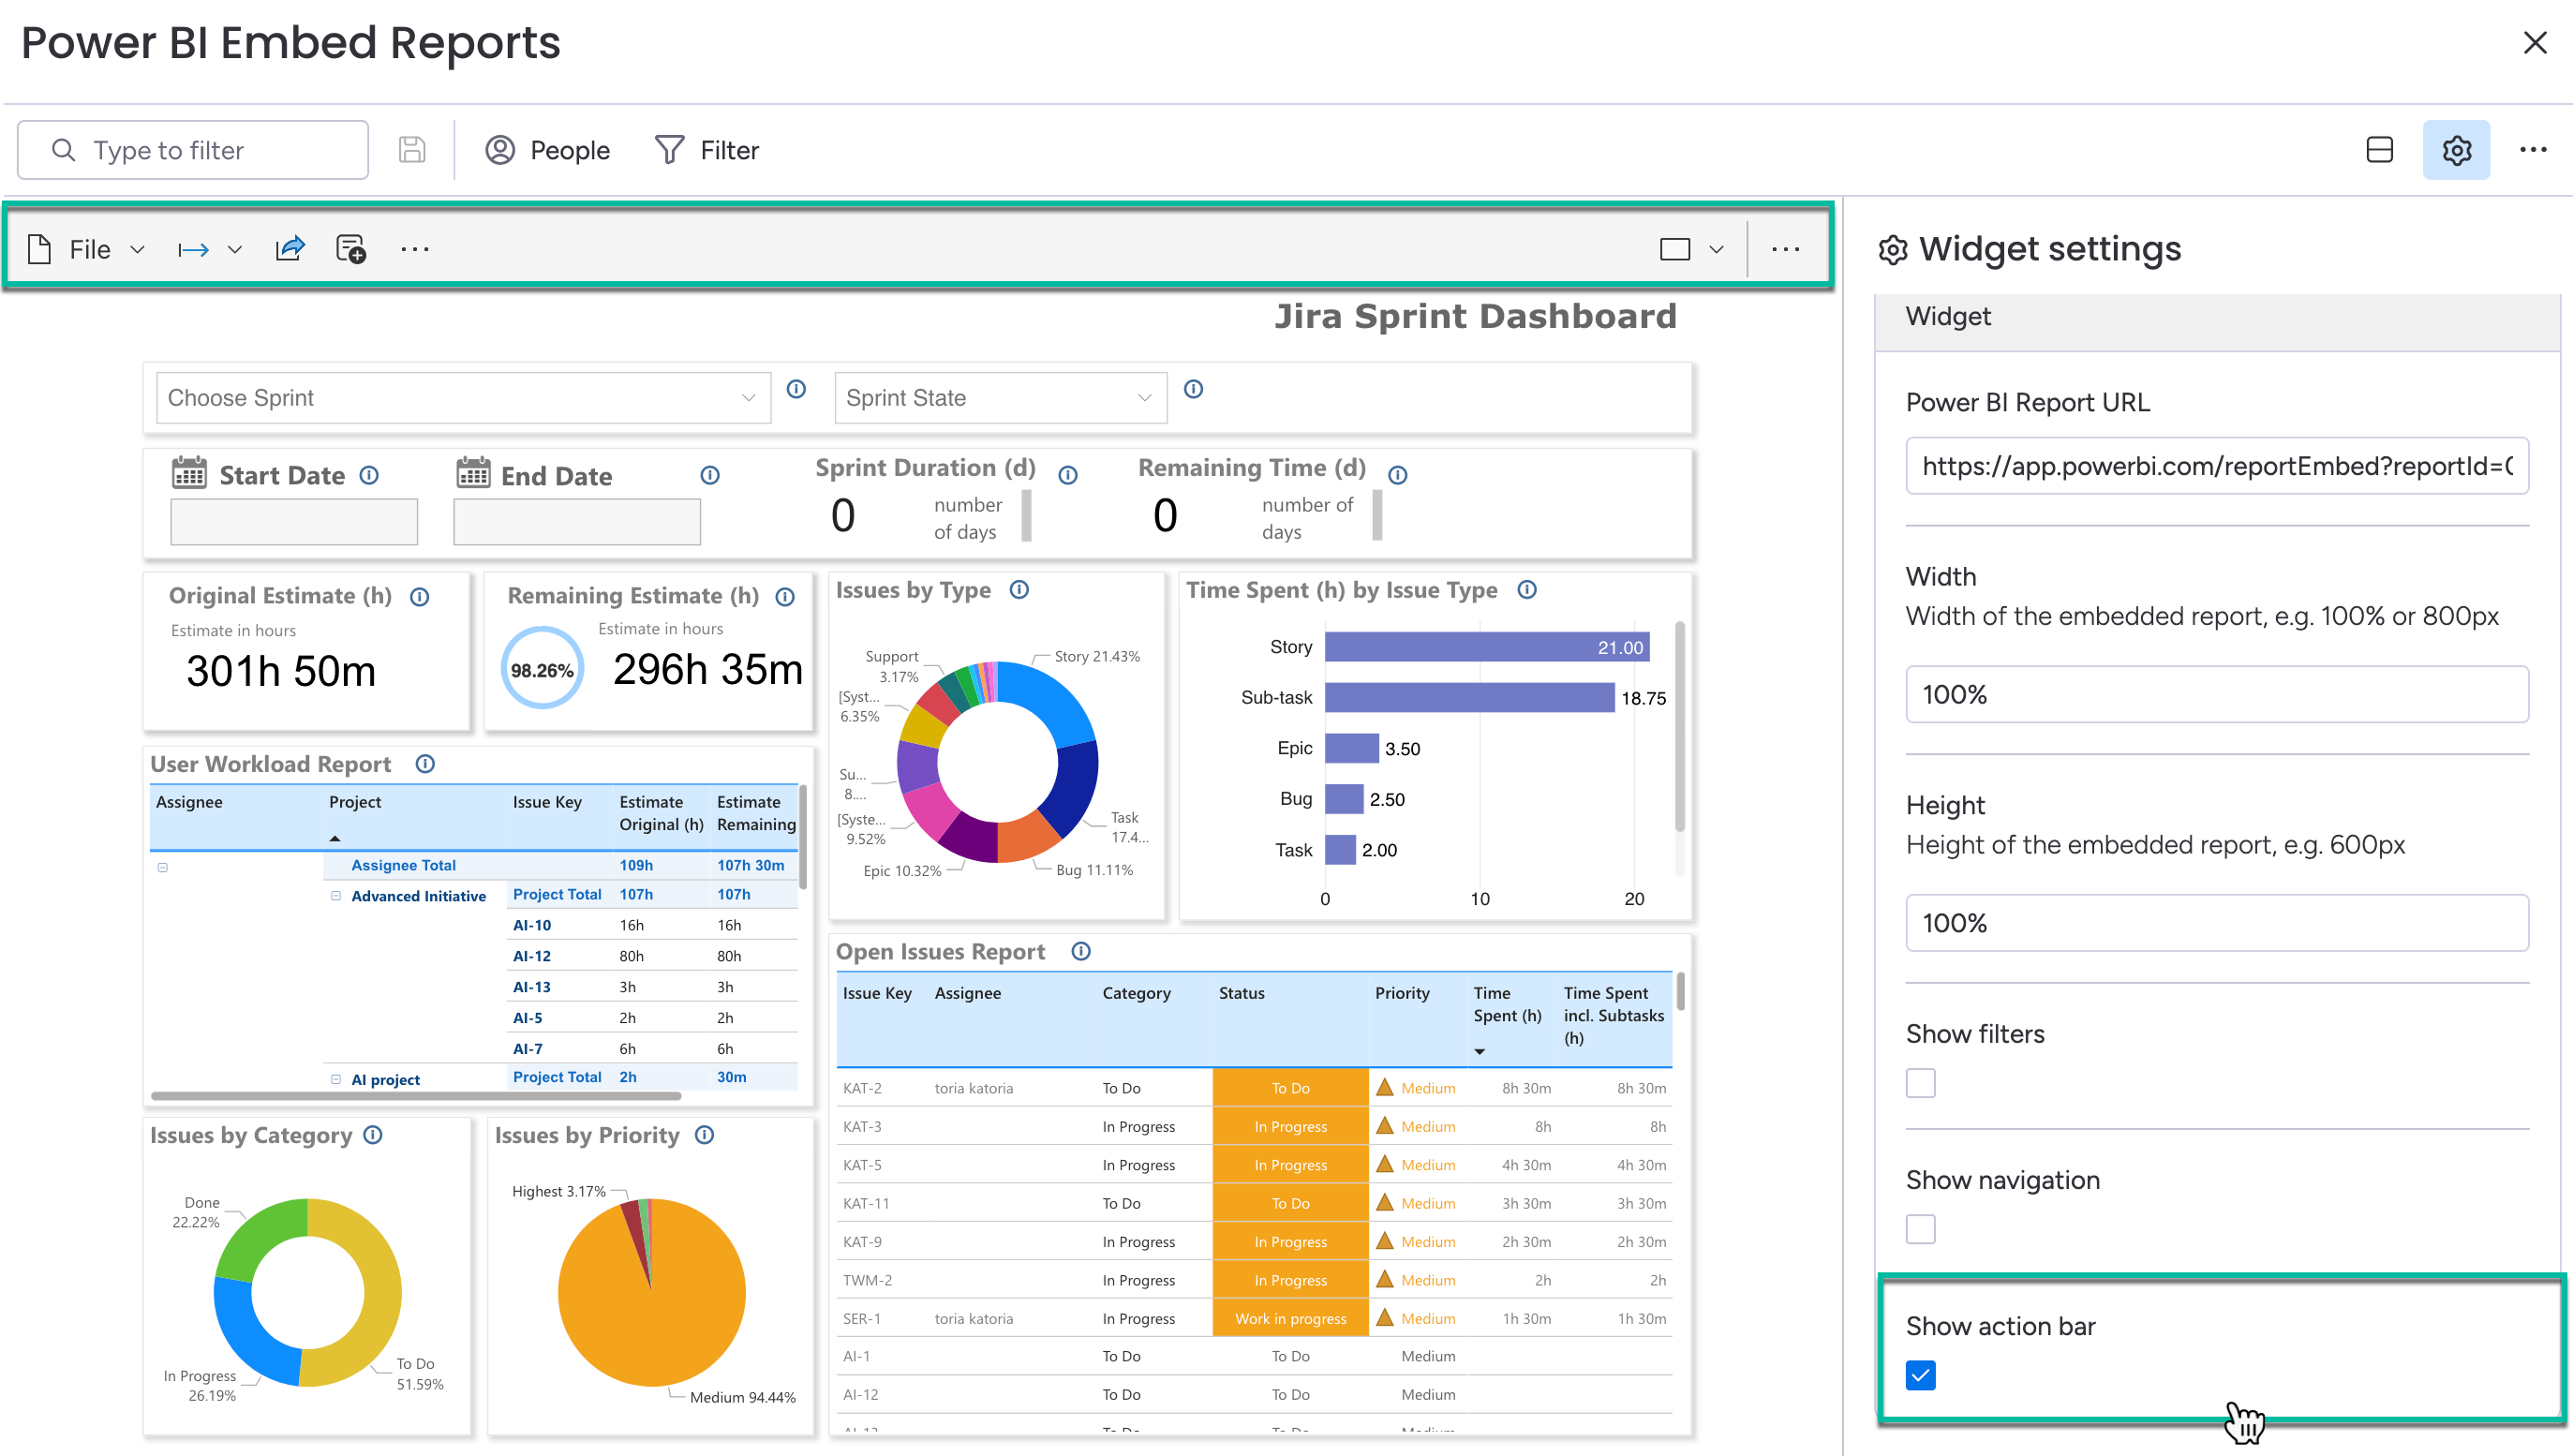Click the People filter button
2573x1456 pixels.
click(x=547, y=150)
